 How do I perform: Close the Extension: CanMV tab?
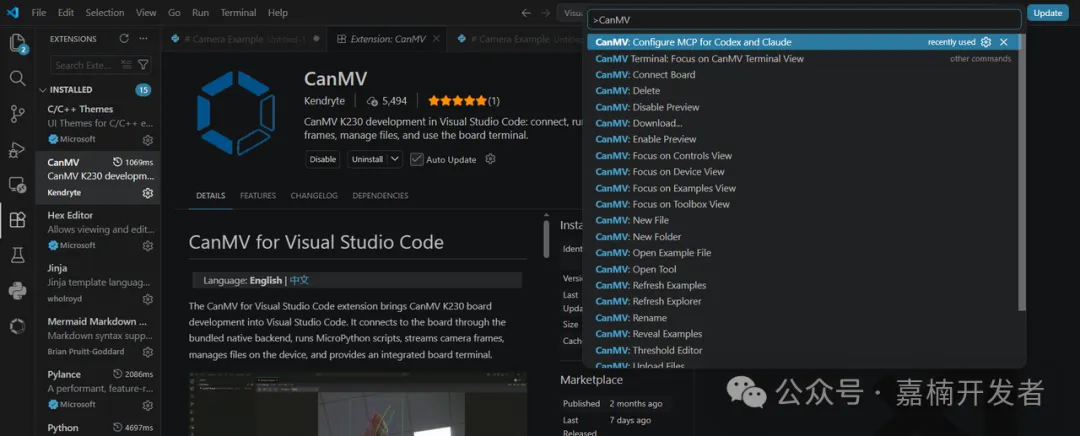436,39
